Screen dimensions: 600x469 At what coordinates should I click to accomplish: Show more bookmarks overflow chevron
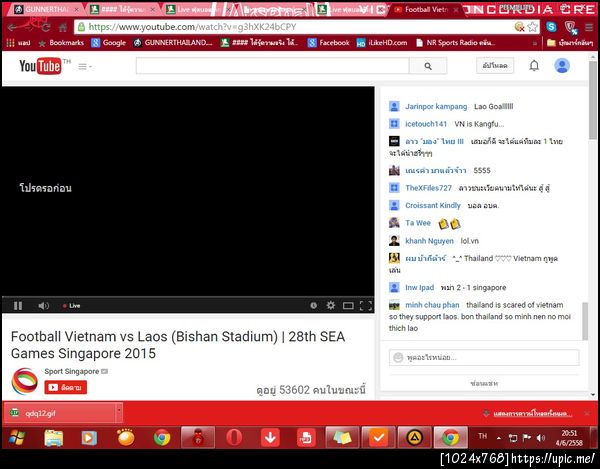tap(535, 43)
